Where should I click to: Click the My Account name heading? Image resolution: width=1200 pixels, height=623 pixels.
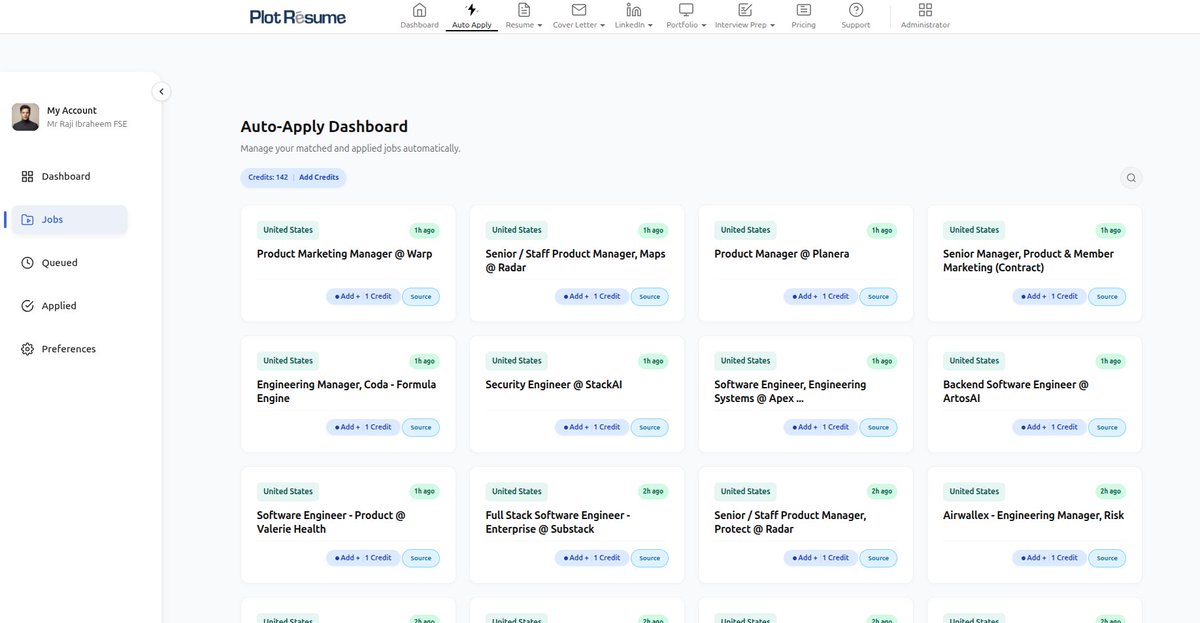tap(72, 111)
